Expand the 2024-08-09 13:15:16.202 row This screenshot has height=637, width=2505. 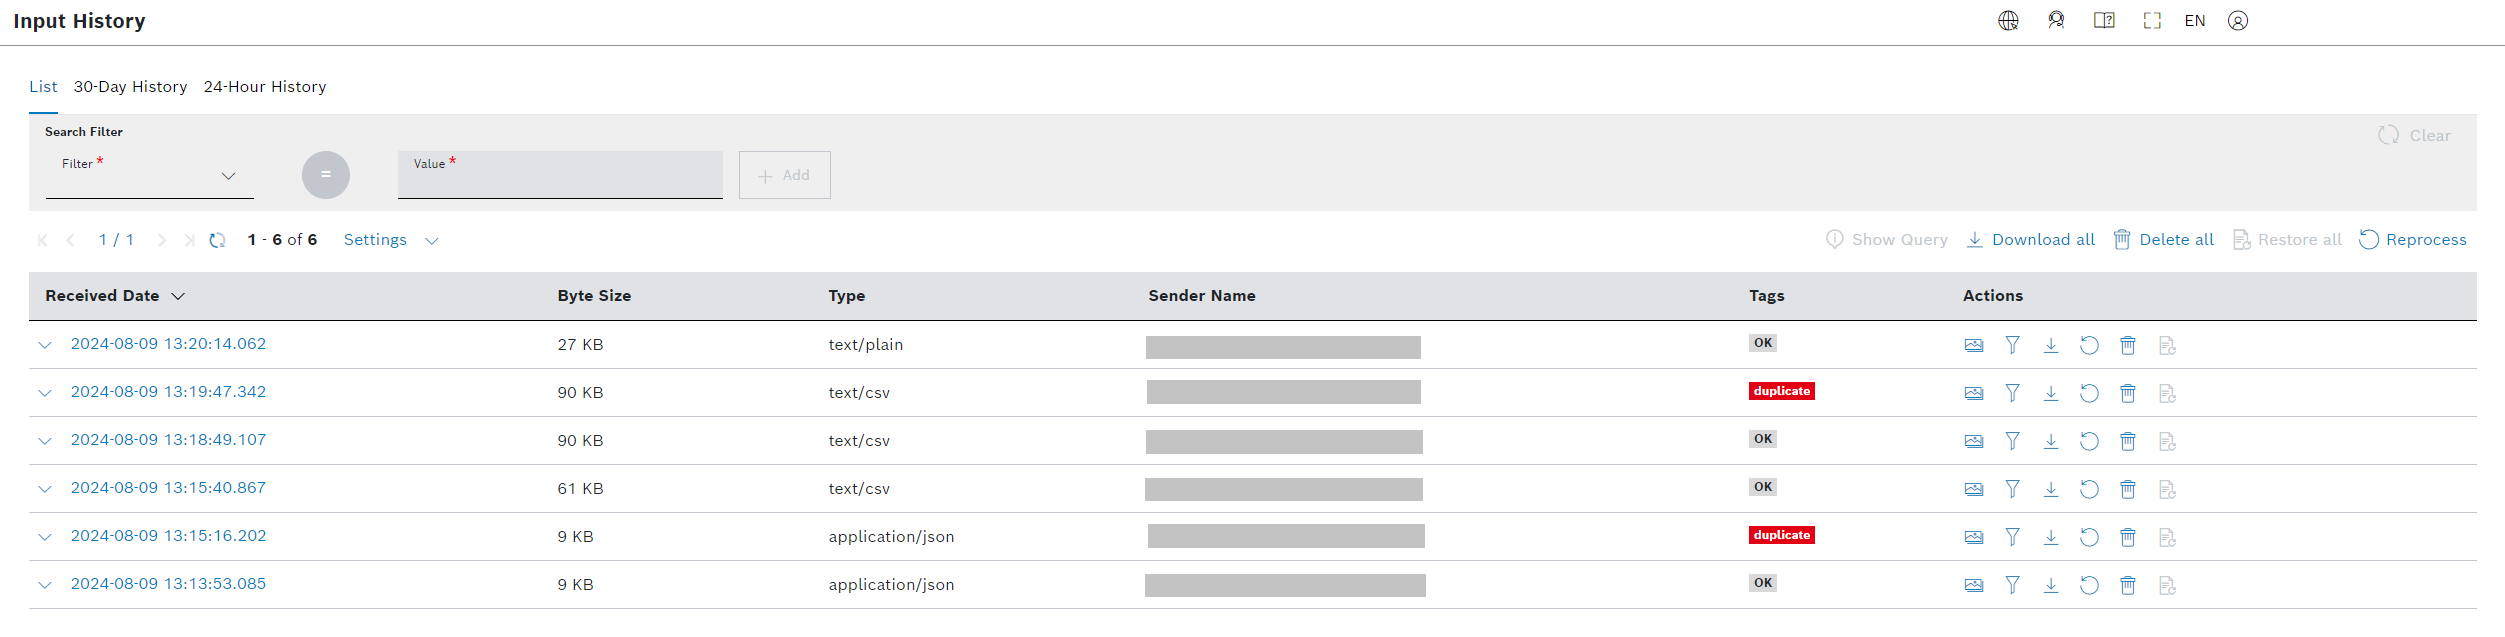[45, 537]
